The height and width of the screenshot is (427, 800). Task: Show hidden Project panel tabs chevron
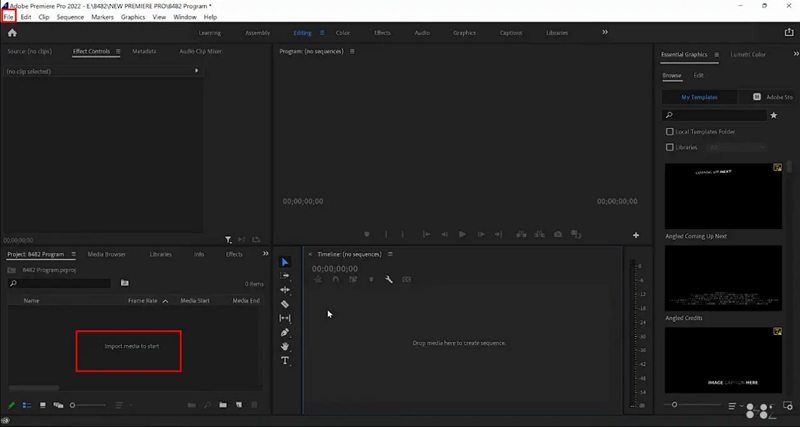[265, 254]
